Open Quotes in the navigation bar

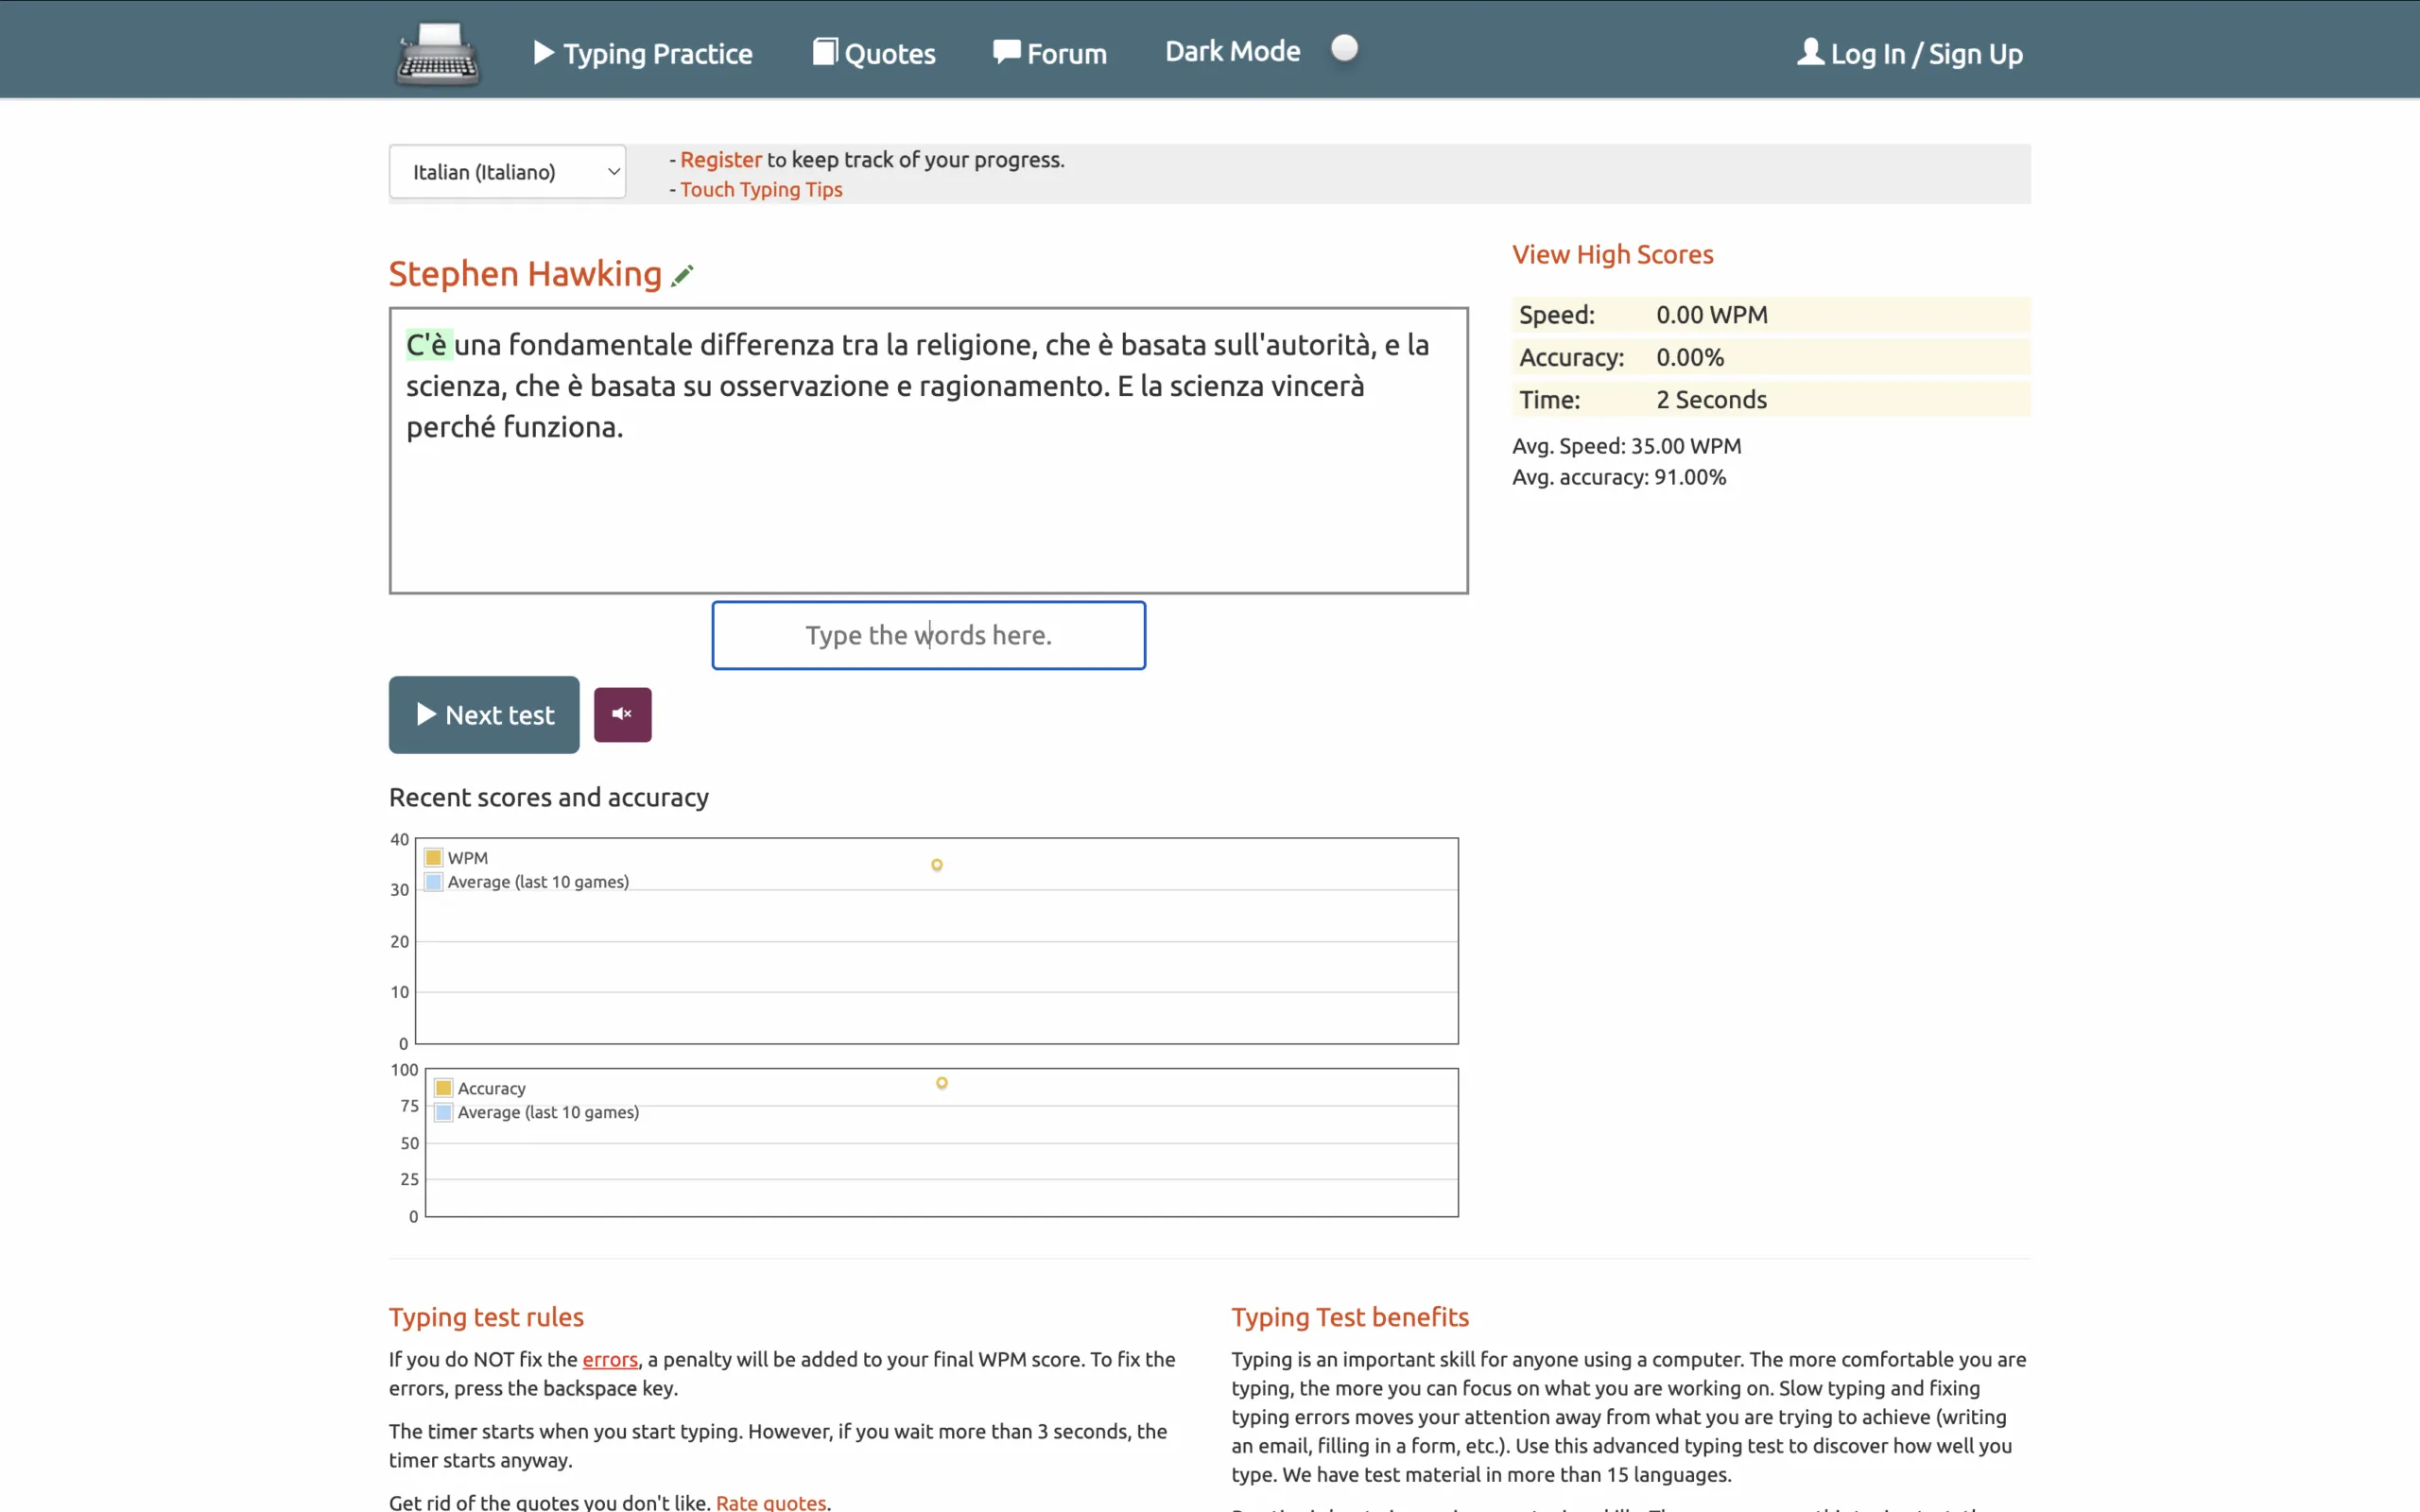coord(875,54)
